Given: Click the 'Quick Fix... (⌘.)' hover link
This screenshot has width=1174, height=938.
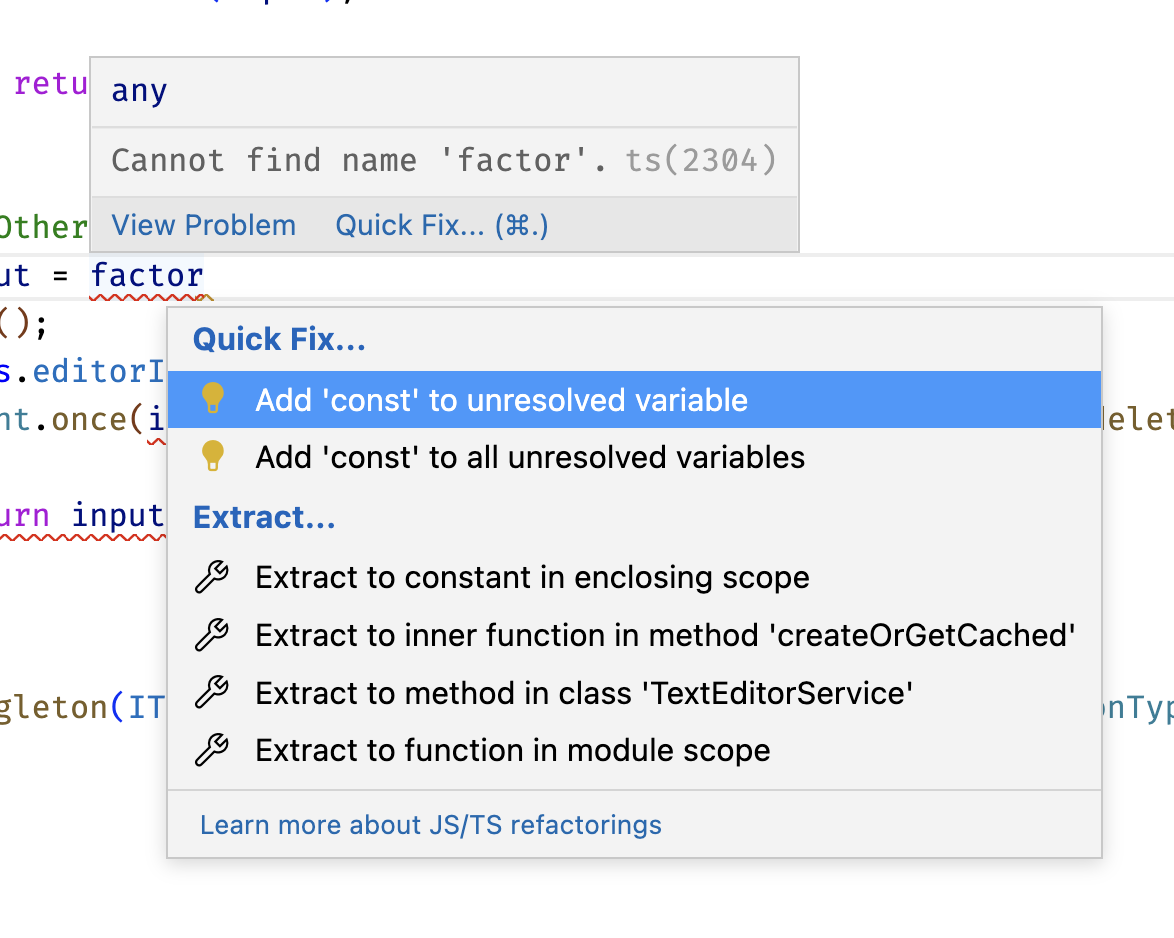Looking at the screenshot, I should [442, 225].
